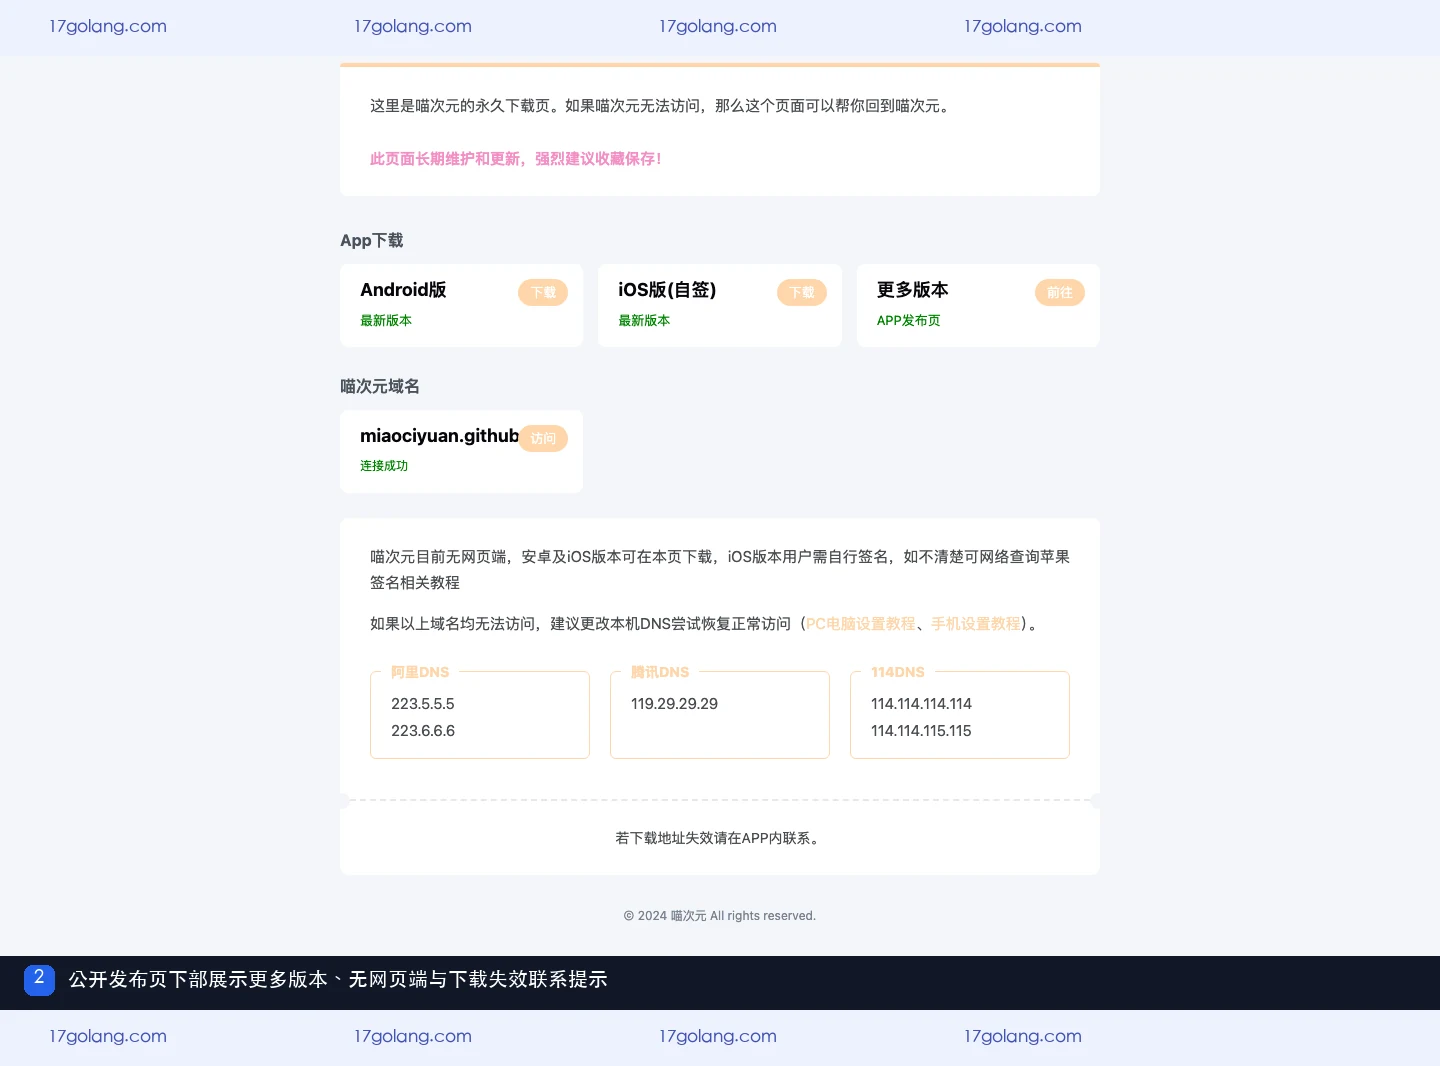Open the PC电脑设置教程 link

tap(861, 624)
